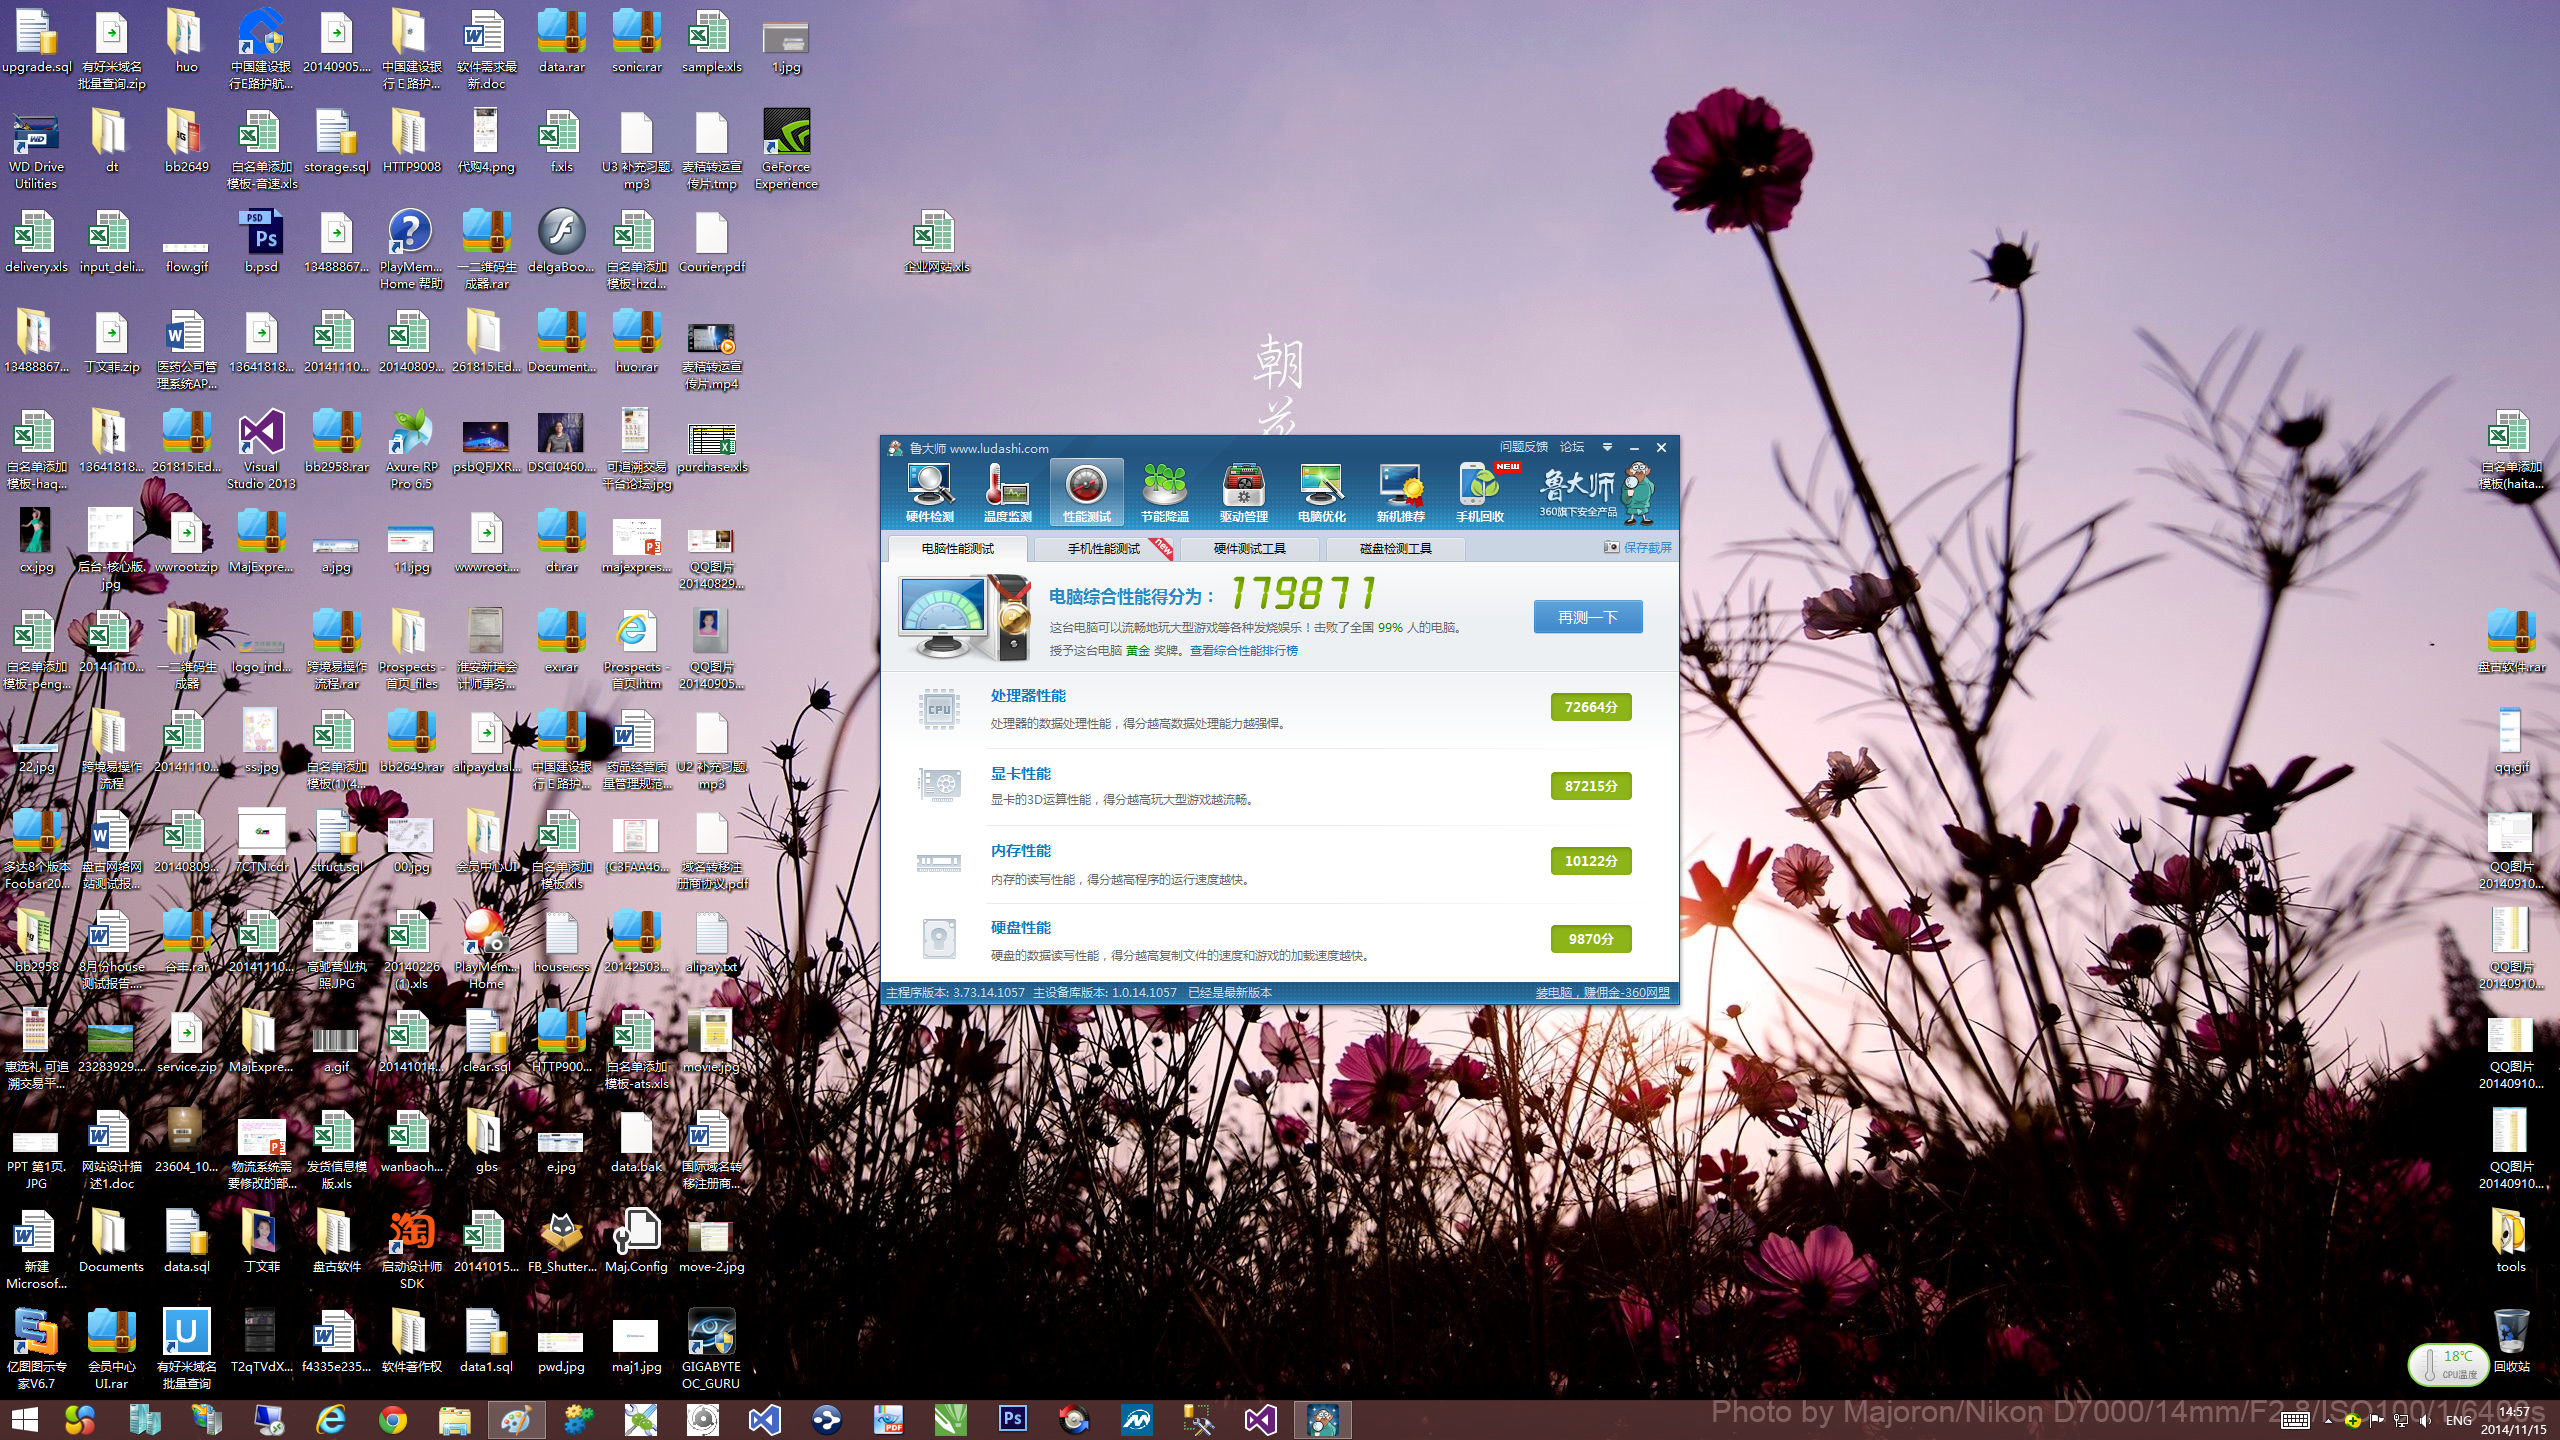Open 查看综合性能排行榜 ranking link
This screenshot has width=2560, height=1440.
point(1243,651)
